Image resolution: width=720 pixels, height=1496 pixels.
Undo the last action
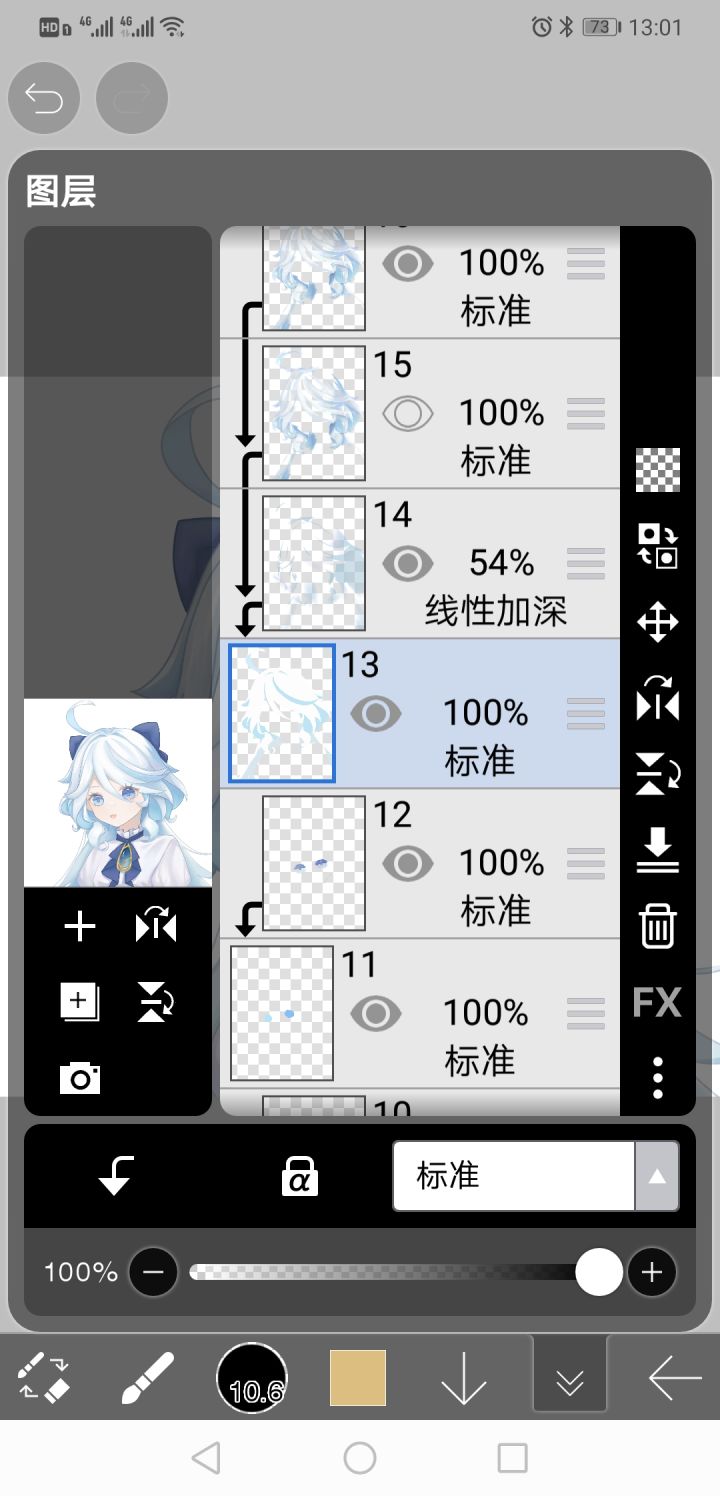(x=44, y=98)
